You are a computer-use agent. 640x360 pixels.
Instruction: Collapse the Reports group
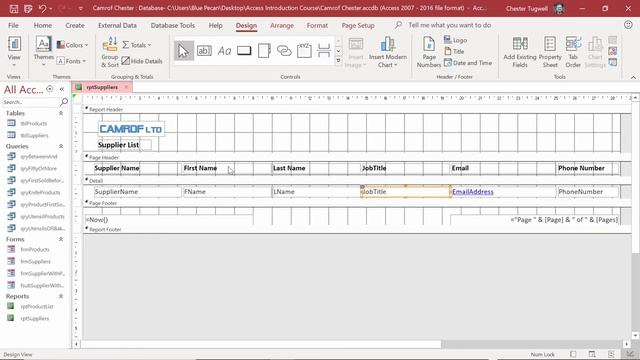tap(61, 296)
